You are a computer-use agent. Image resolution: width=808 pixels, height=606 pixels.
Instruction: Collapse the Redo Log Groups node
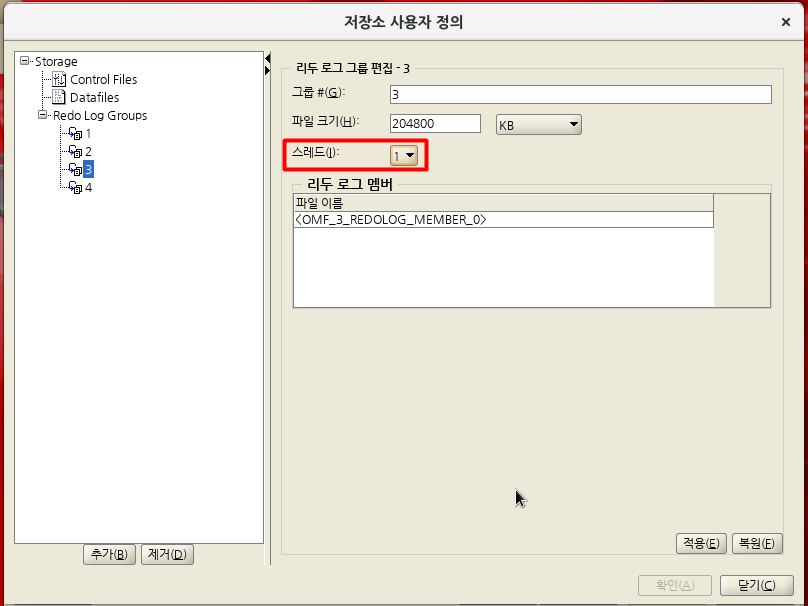[x=42, y=115]
